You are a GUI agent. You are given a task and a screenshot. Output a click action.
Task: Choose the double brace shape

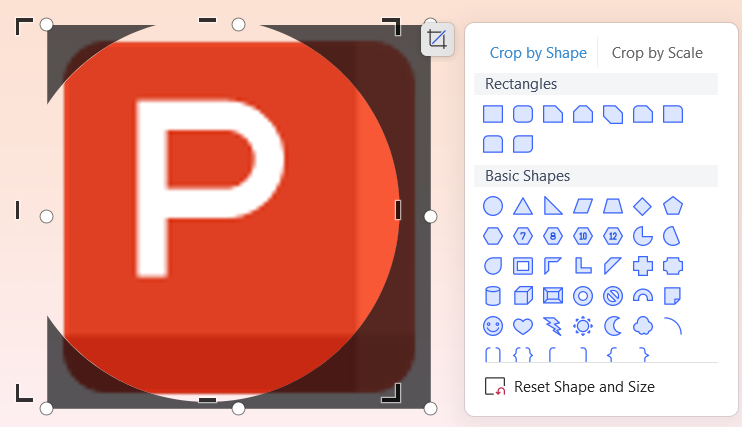click(x=523, y=355)
